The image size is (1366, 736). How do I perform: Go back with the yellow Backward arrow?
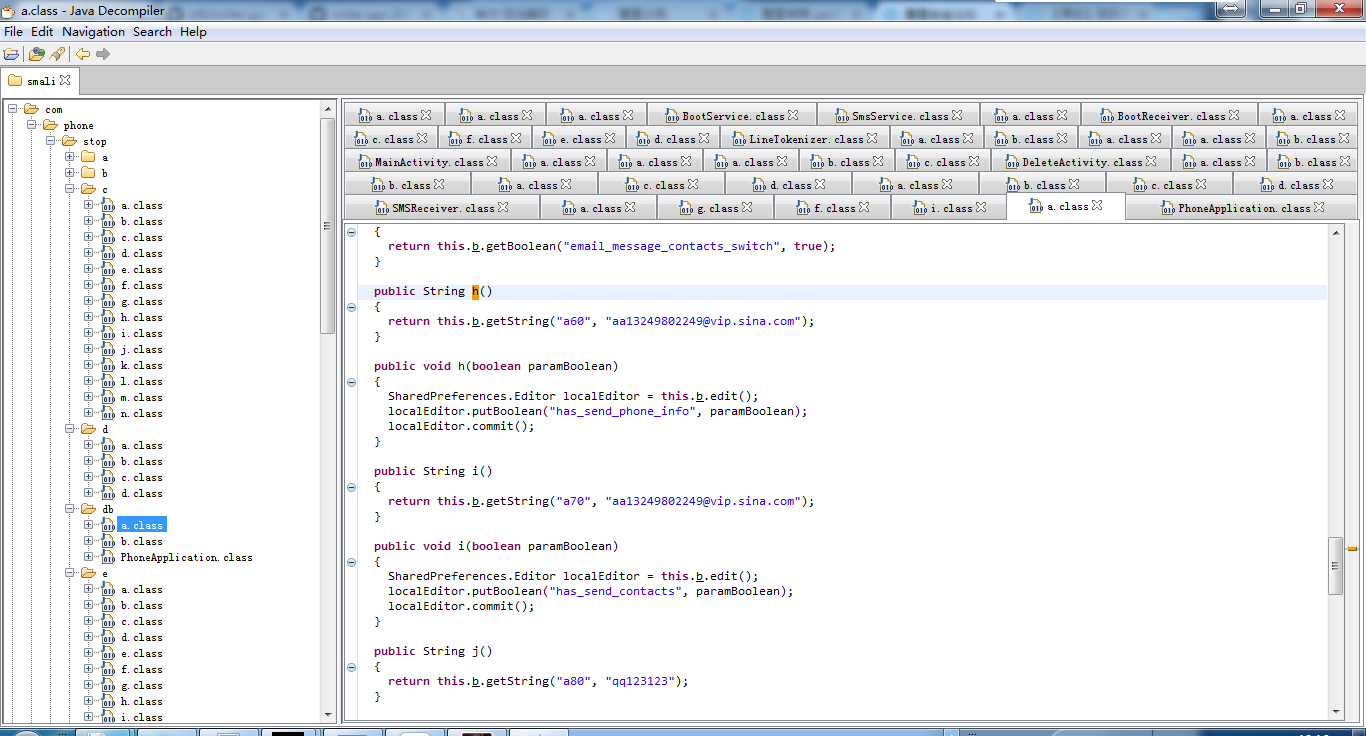point(83,54)
